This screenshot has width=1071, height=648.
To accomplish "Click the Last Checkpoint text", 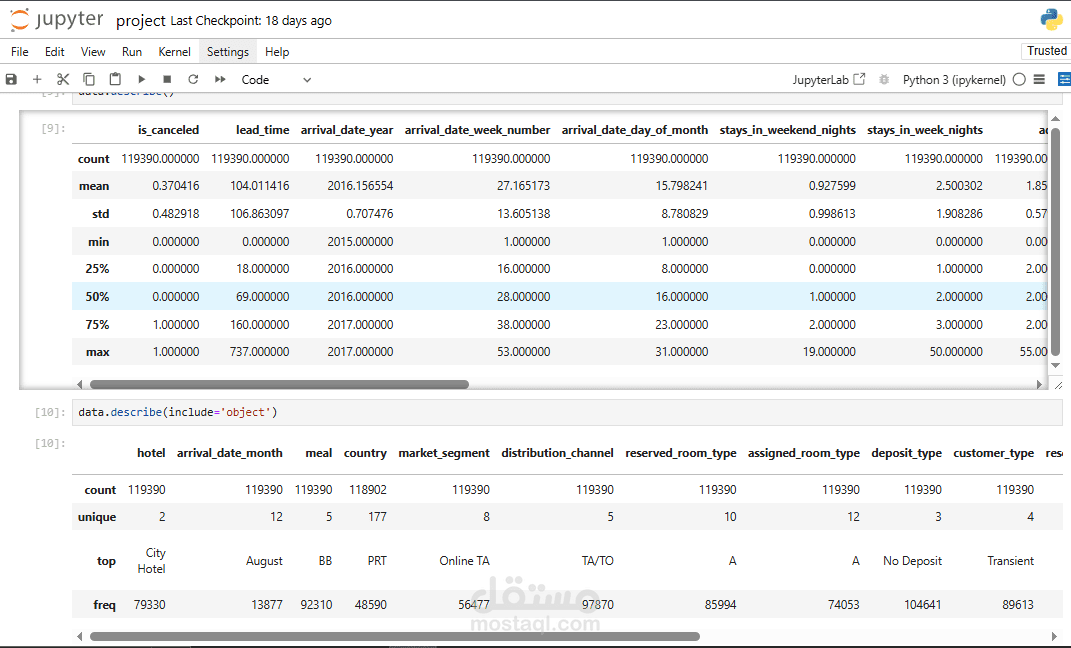I will coord(251,20).
